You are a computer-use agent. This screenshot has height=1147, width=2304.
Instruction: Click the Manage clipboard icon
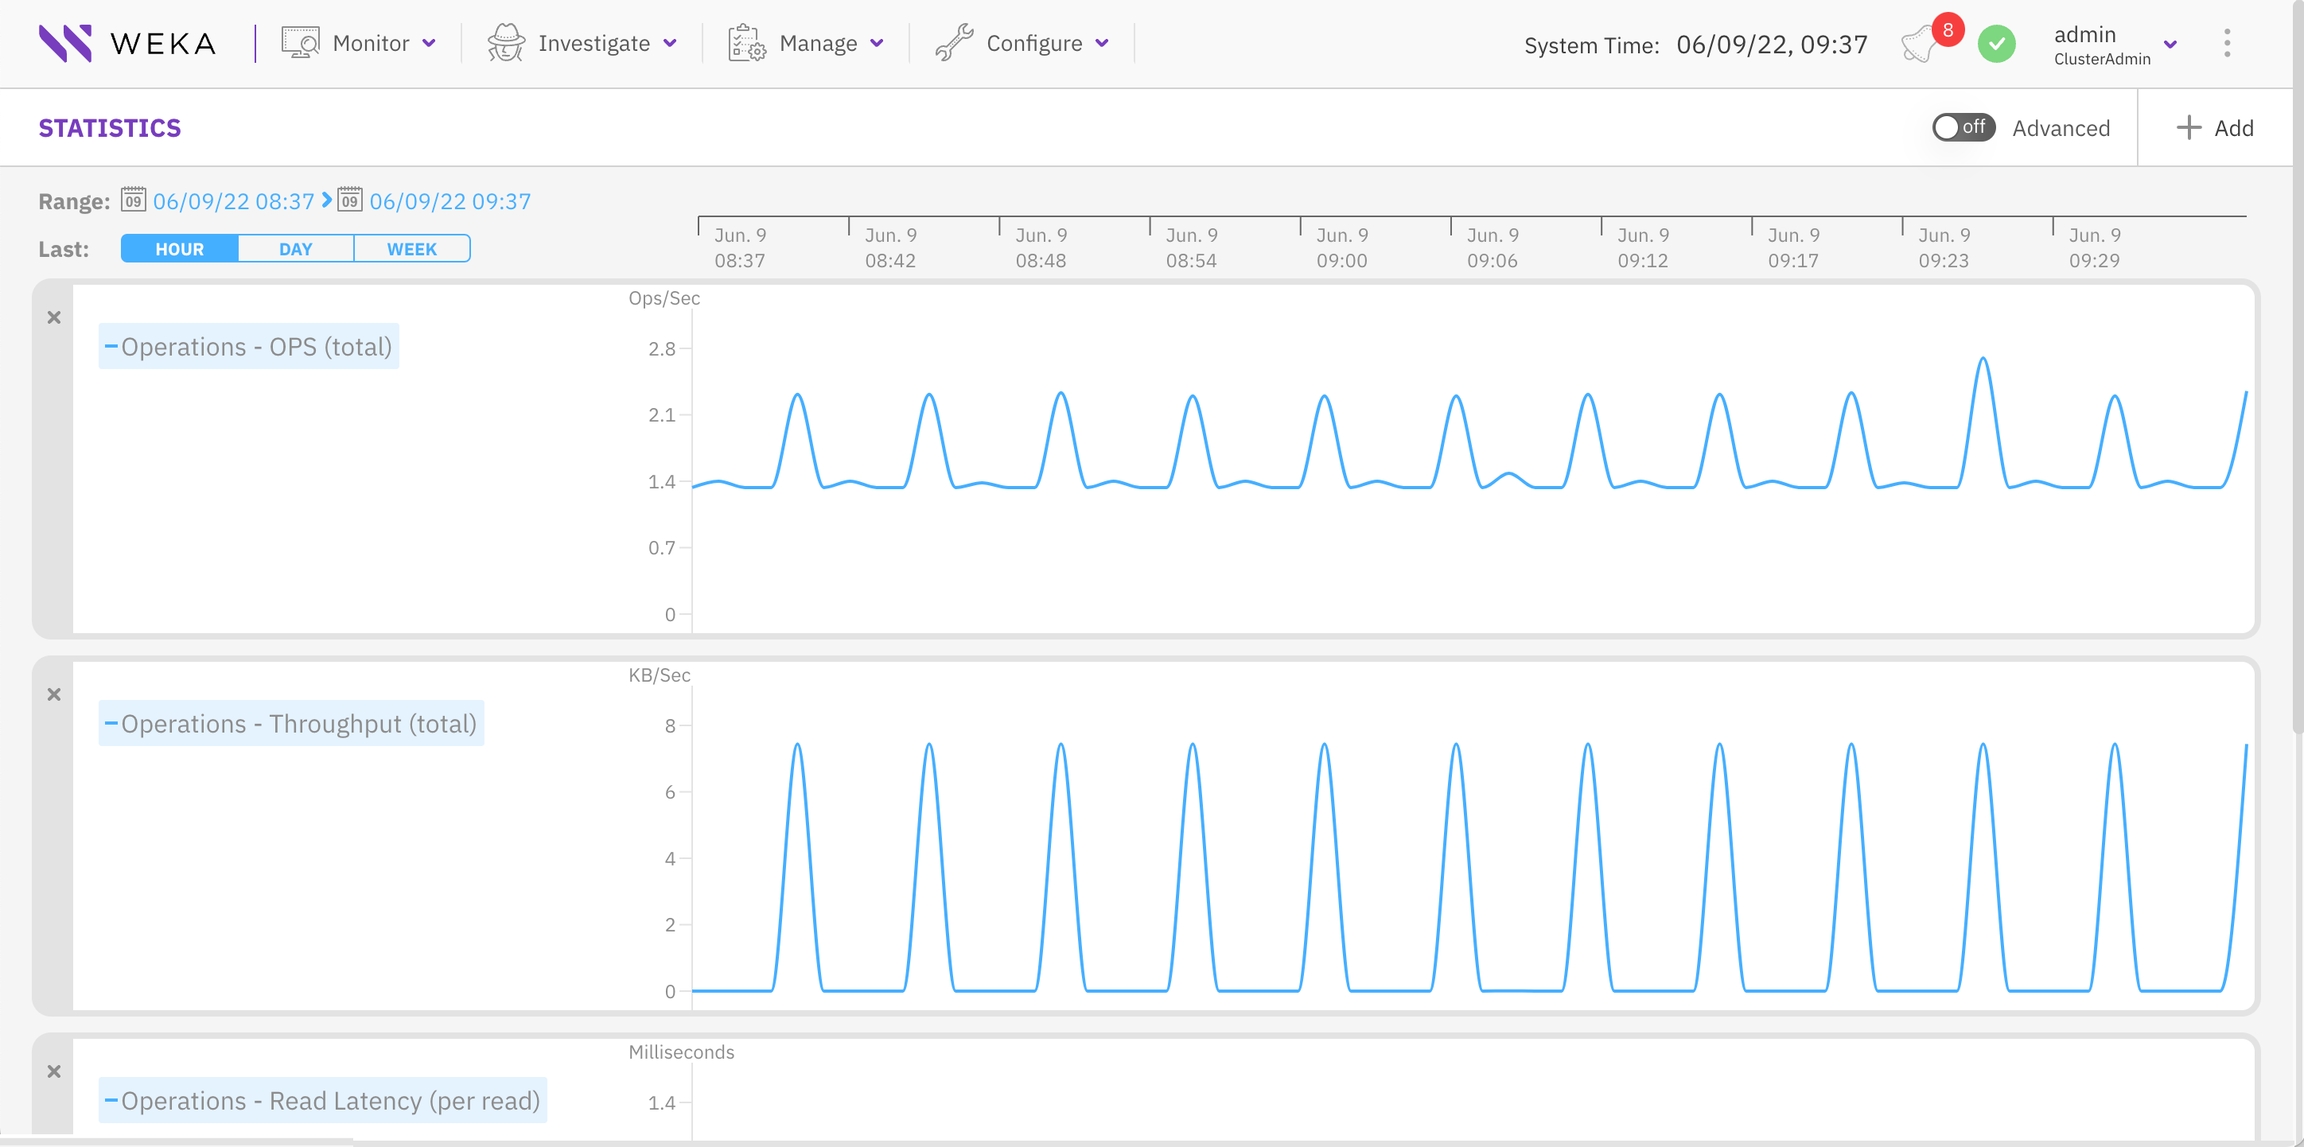click(746, 43)
